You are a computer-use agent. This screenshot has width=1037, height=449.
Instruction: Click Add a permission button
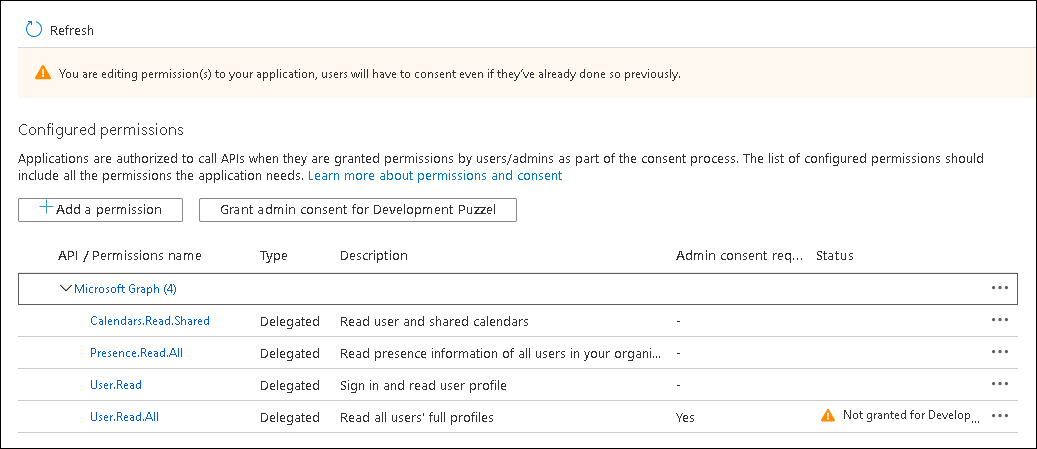(101, 209)
